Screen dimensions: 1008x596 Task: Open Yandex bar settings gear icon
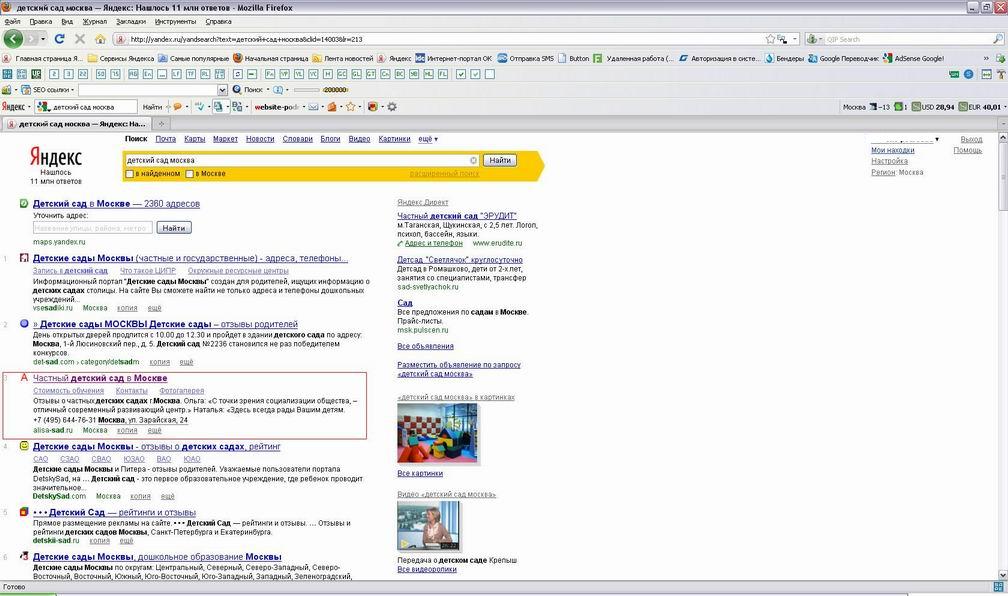click(x=392, y=107)
